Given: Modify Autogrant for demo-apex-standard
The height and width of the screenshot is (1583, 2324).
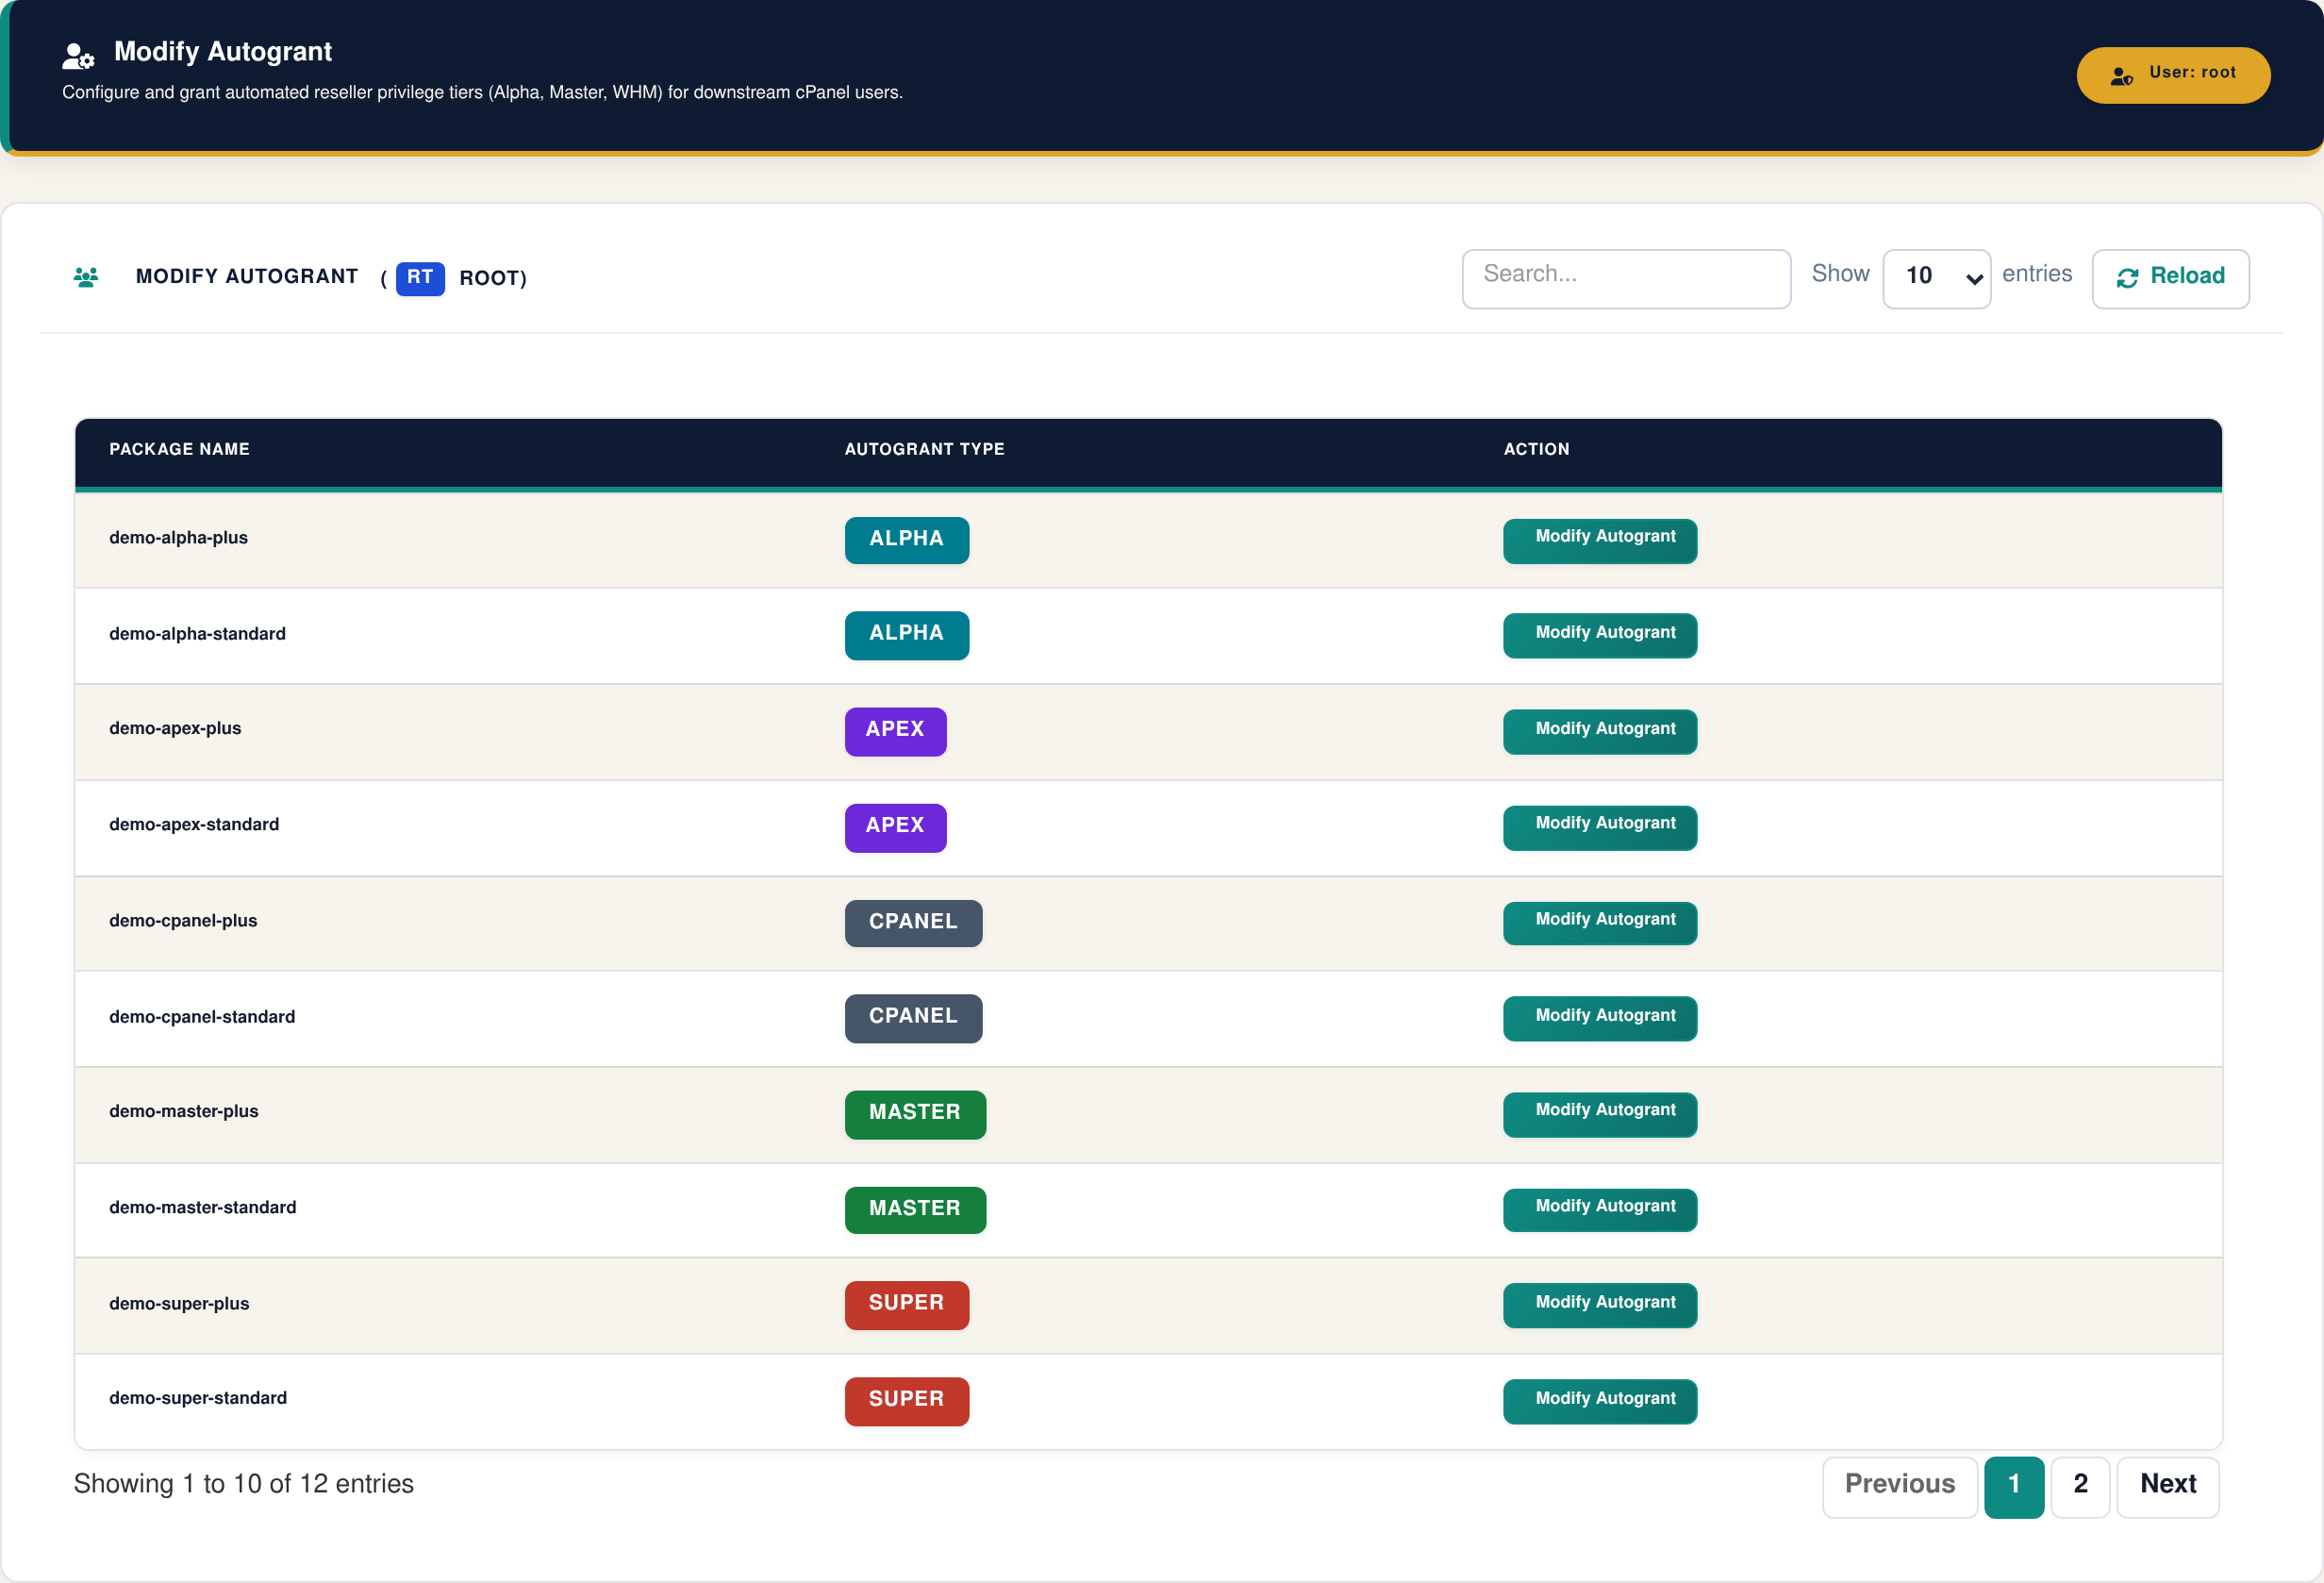Looking at the screenshot, I should (x=1599, y=827).
